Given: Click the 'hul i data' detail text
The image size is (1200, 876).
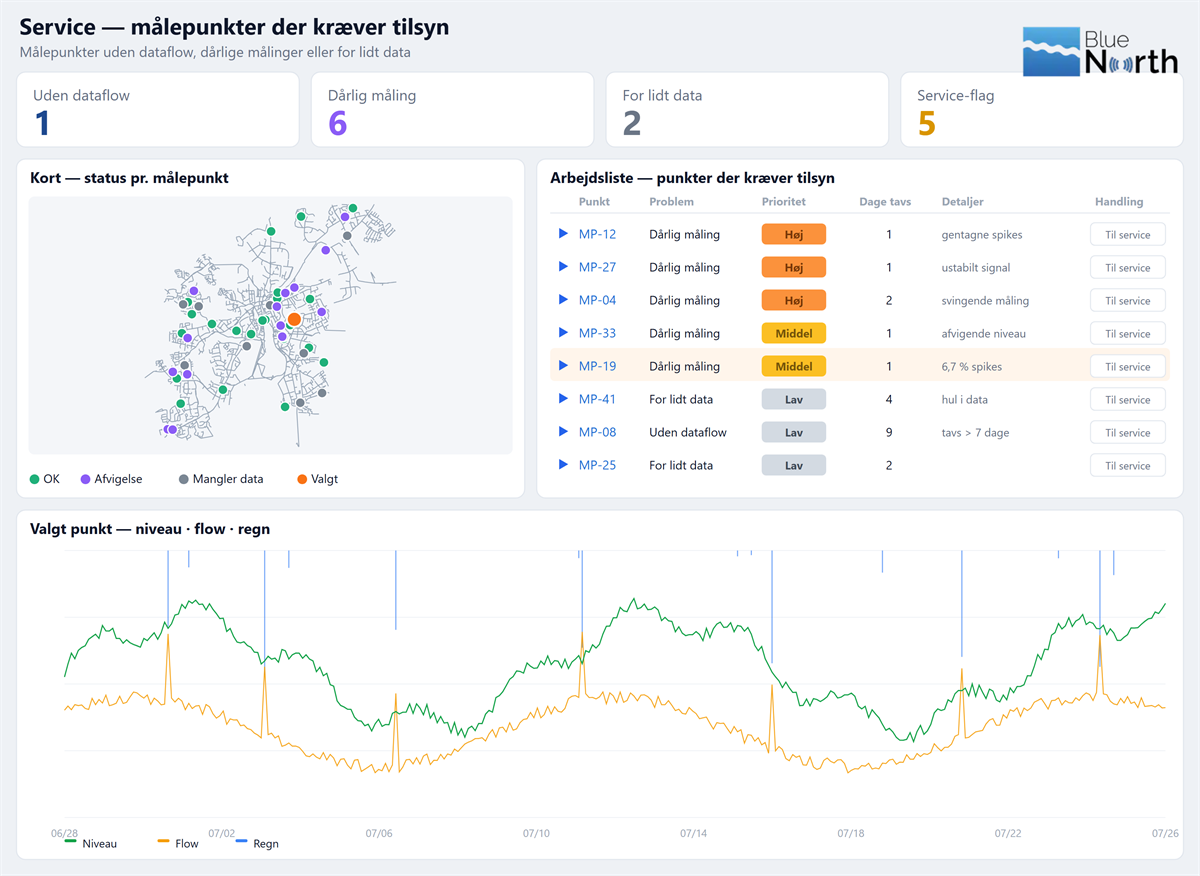Looking at the screenshot, I should [x=965, y=400].
